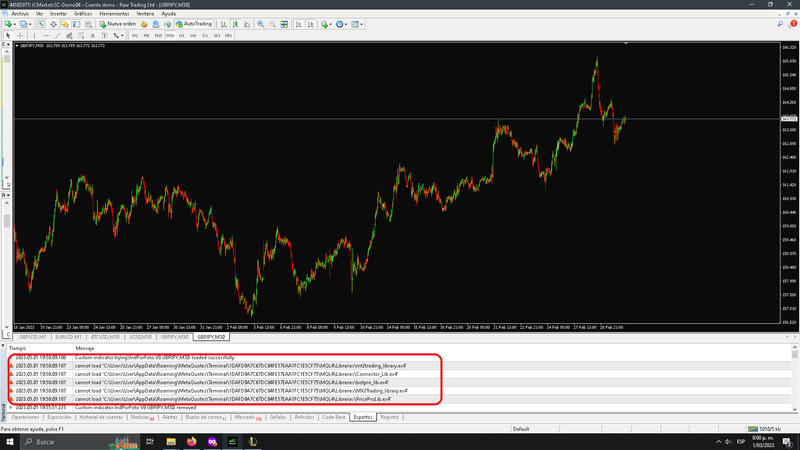Open the Profiles toolbar icon
The image size is (800, 450).
[x=23, y=24]
